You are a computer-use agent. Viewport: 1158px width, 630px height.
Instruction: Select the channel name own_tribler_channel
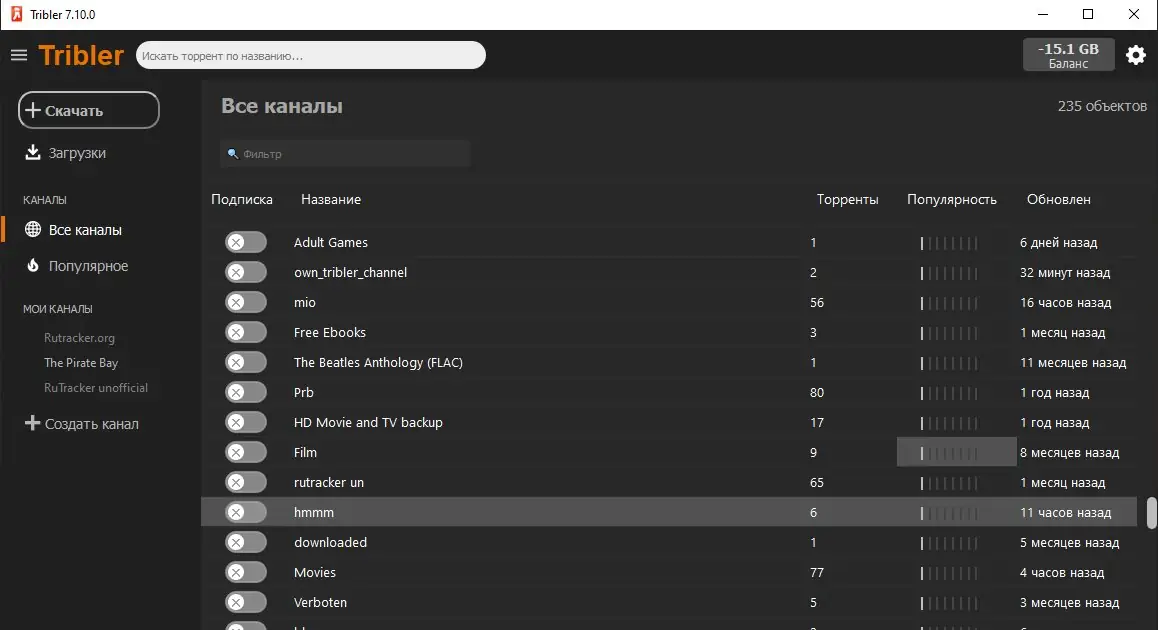[350, 273]
